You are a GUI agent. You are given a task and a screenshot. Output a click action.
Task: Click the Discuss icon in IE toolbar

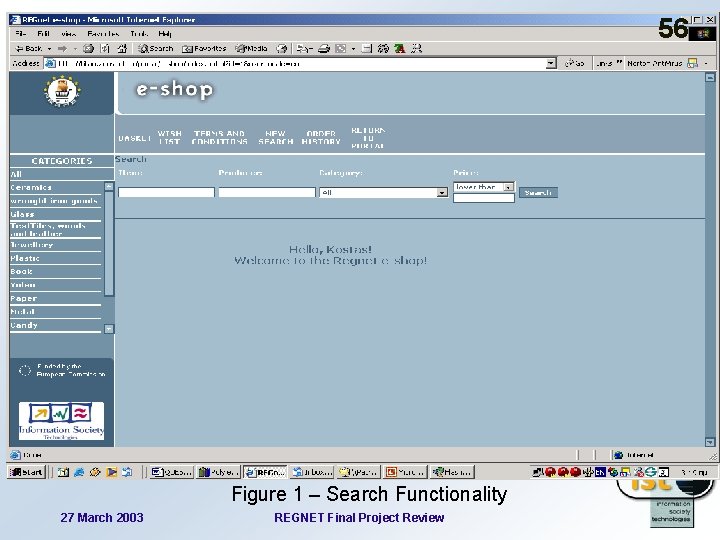tap(366, 48)
